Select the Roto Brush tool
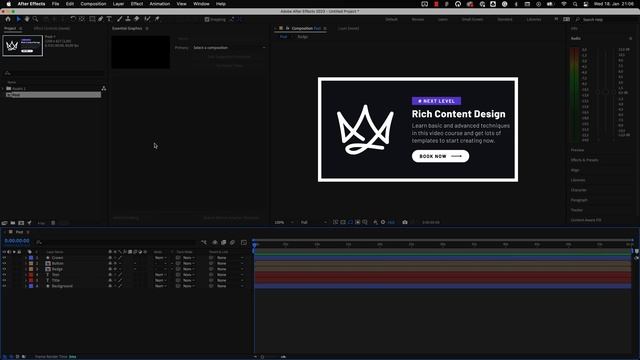 pos(147,19)
